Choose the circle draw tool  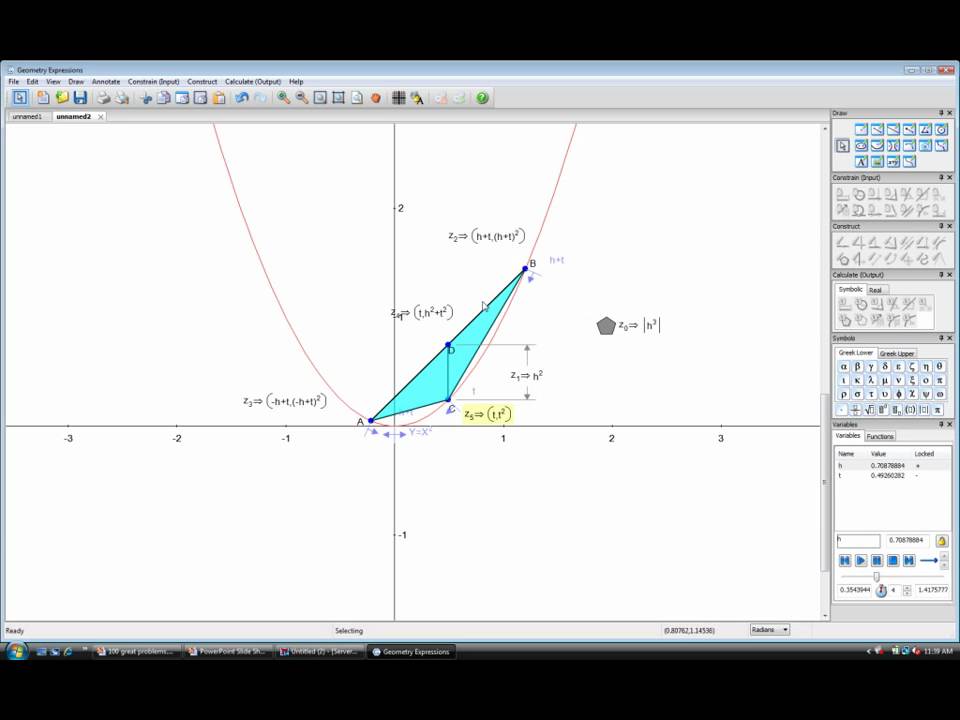pos(941,129)
